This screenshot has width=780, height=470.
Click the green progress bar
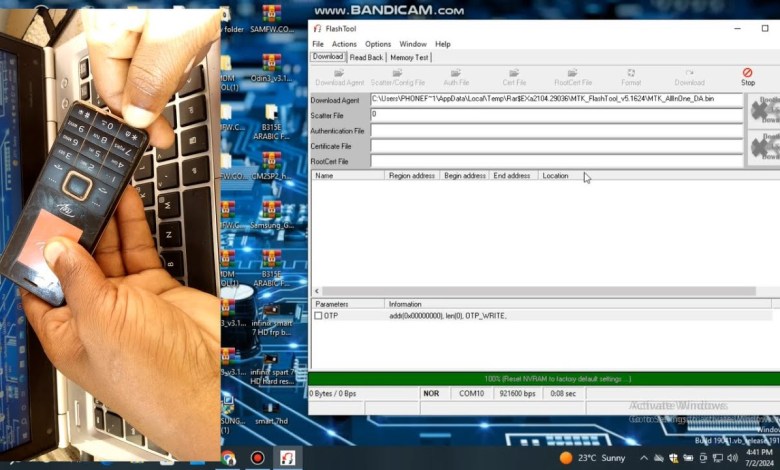tap(544, 379)
